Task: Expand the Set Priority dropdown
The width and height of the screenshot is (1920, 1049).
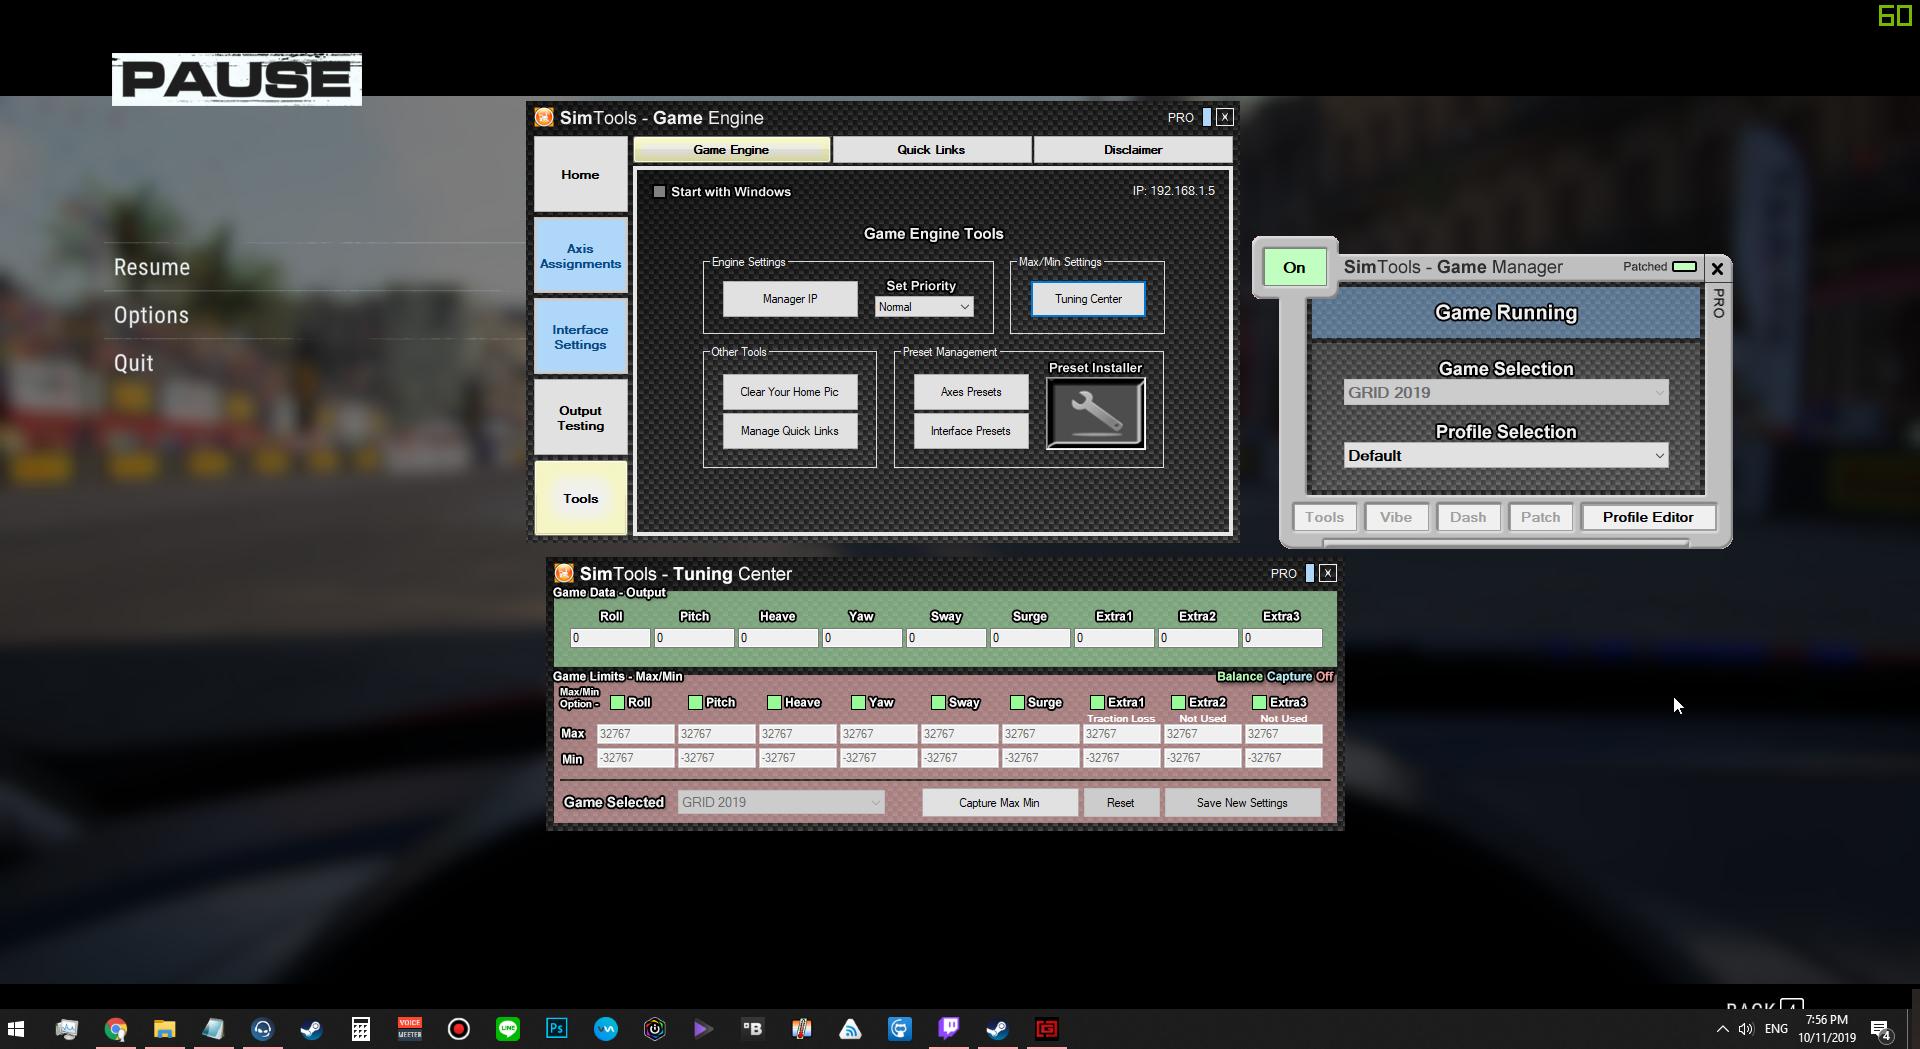Action: (924, 307)
